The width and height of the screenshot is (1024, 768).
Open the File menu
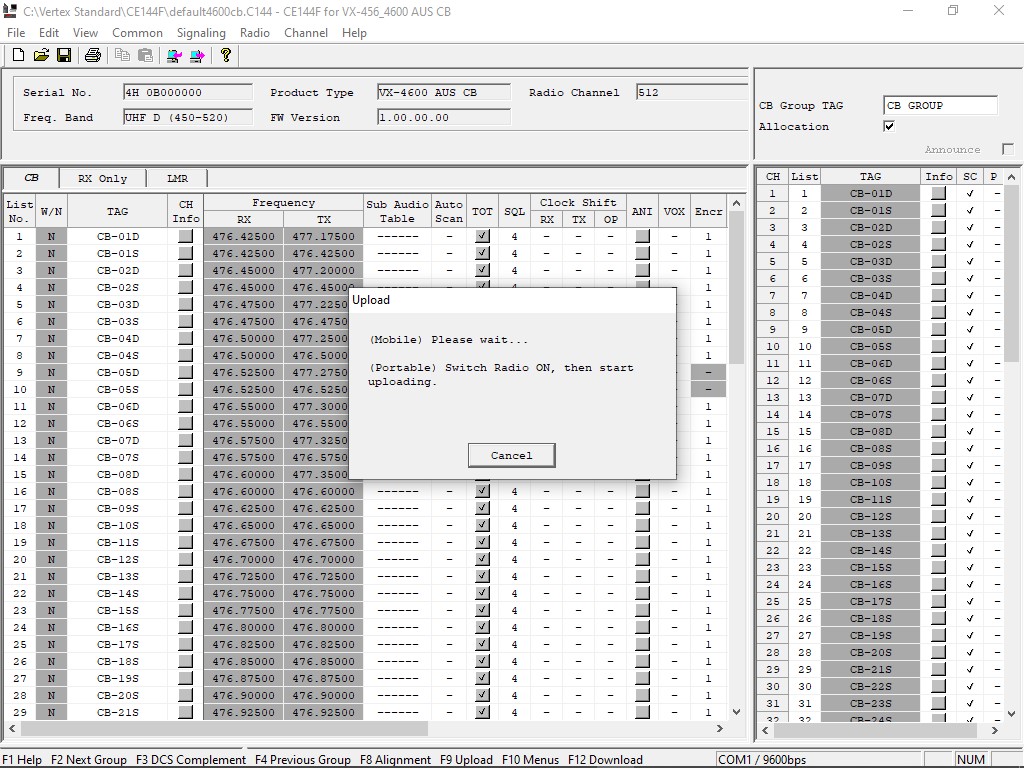click(x=16, y=33)
